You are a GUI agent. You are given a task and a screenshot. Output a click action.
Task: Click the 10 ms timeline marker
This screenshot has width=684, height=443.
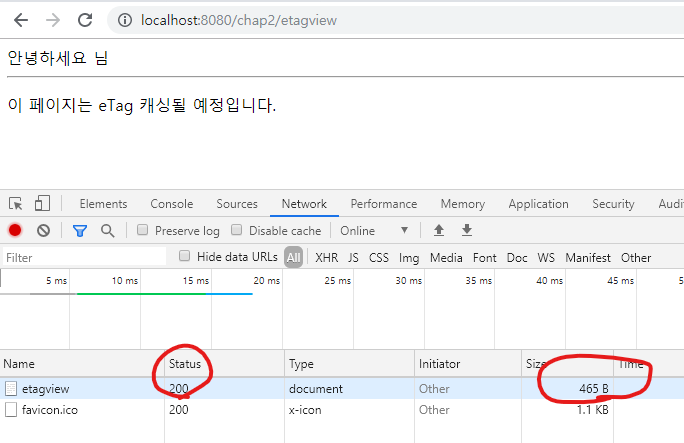[125, 281]
